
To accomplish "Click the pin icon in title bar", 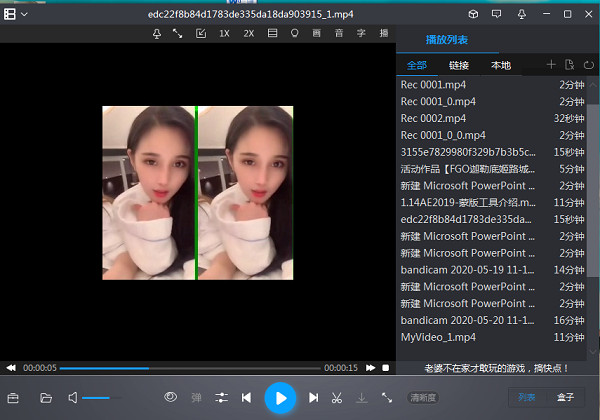I will pos(522,15).
